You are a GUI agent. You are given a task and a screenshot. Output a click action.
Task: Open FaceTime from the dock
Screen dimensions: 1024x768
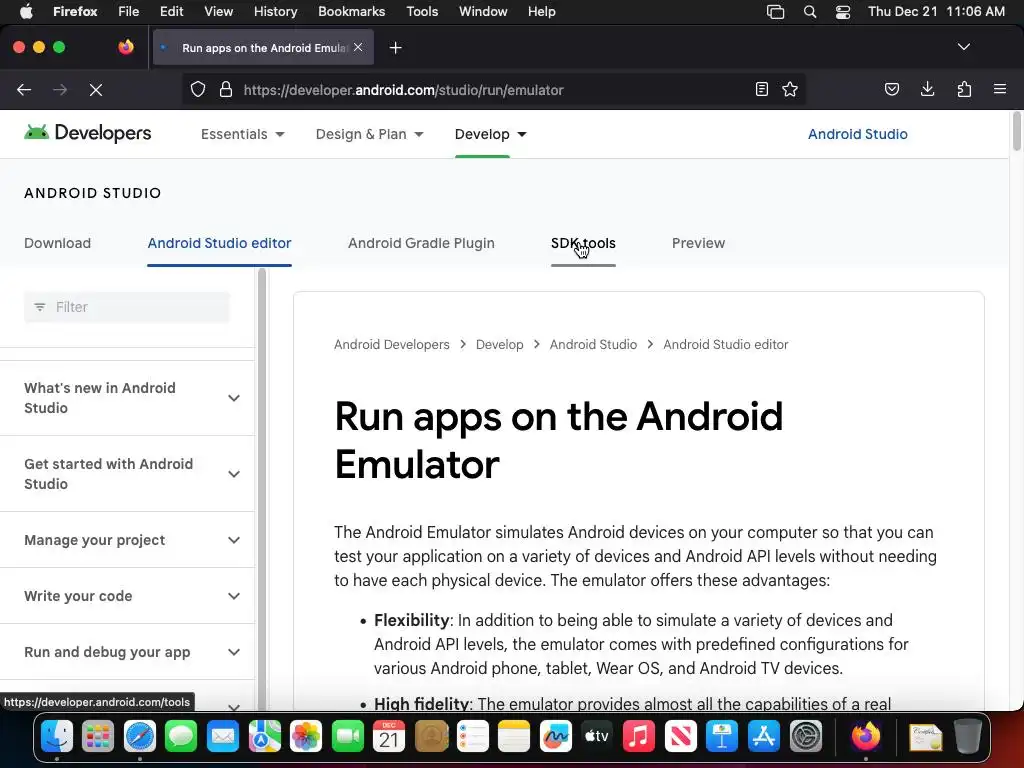coord(347,737)
